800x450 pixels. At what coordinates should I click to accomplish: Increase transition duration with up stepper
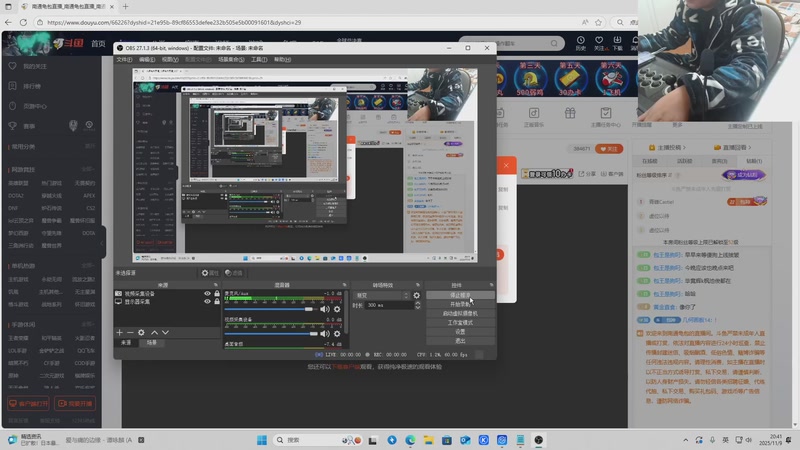[417, 303]
